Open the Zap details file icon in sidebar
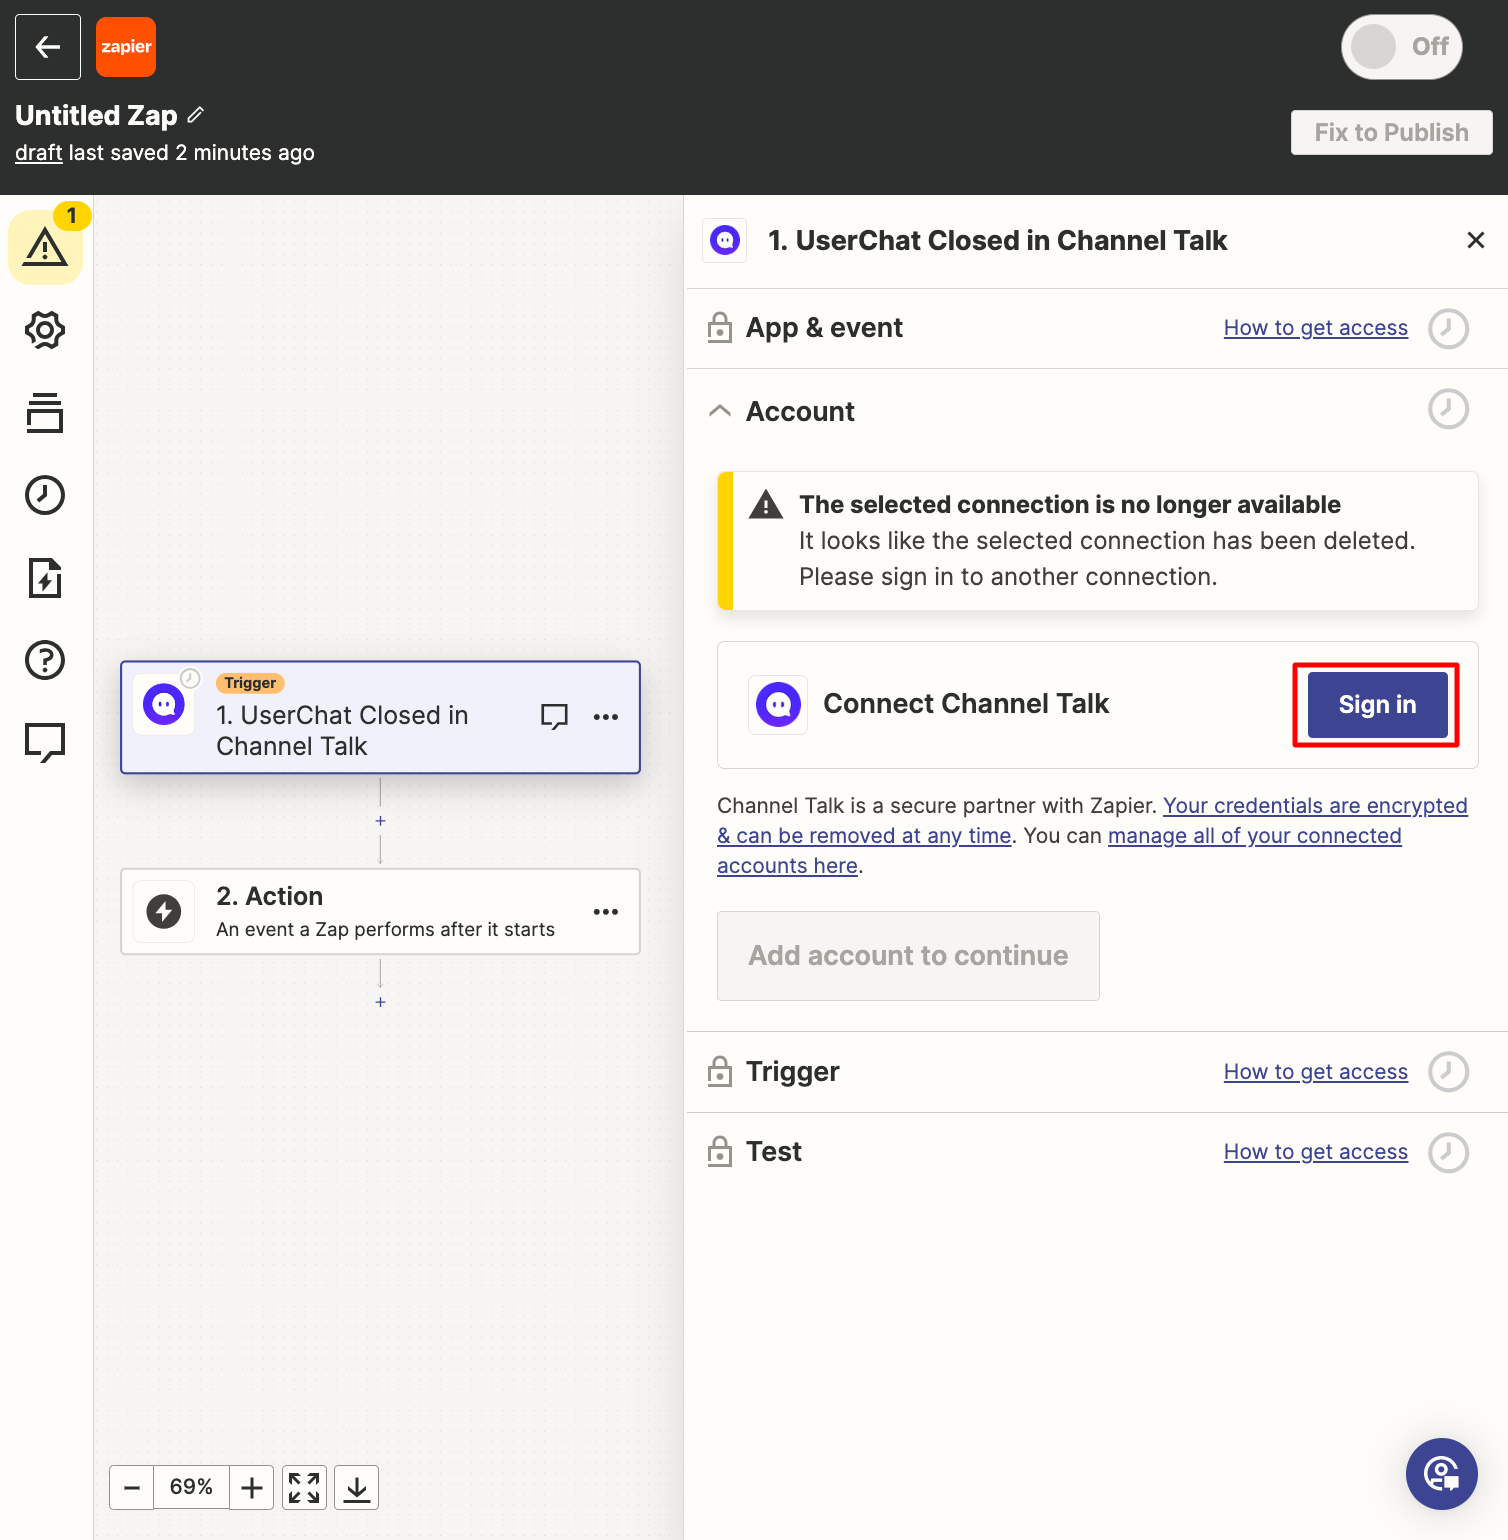Screen dimensions: 1508x1540 [x=45, y=578]
